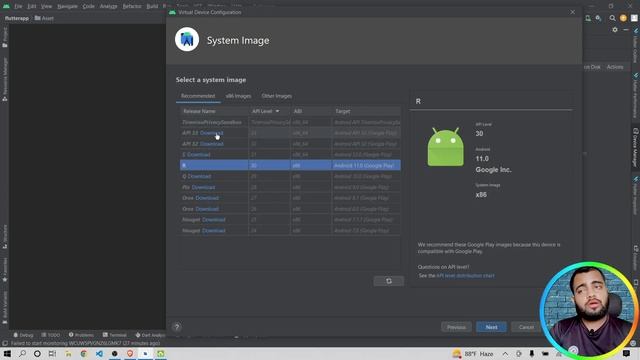Open the Build menu
The width and height of the screenshot is (640, 360).
pyautogui.click(x=152, y=6)
